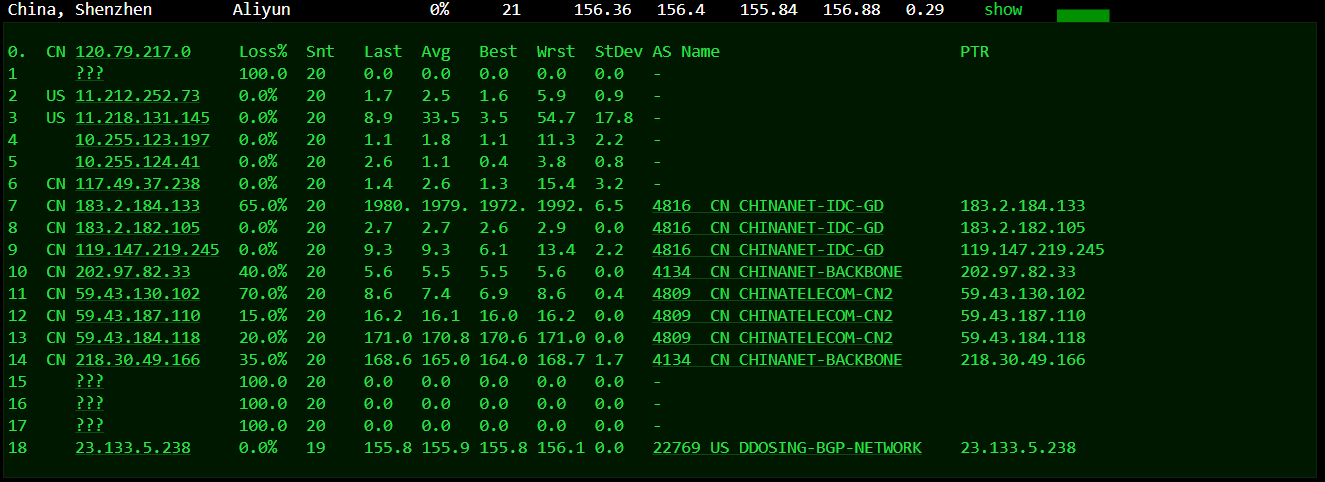Open IP link 117.49.37.238
Image resolution: width=1325 pixels, height=482 pixels.
pyautogui.click(x=137, y=184)
